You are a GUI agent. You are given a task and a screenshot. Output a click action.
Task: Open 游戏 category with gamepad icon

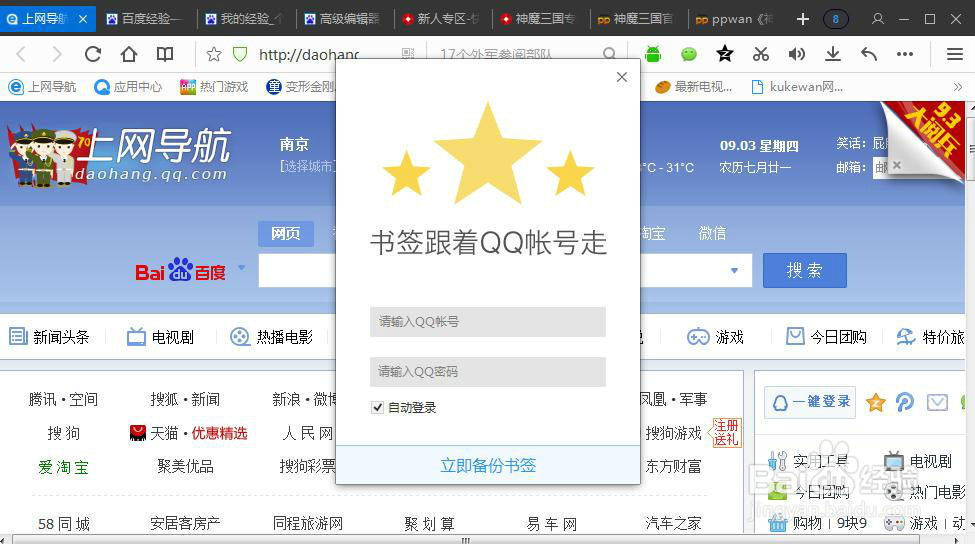(716, 337)
